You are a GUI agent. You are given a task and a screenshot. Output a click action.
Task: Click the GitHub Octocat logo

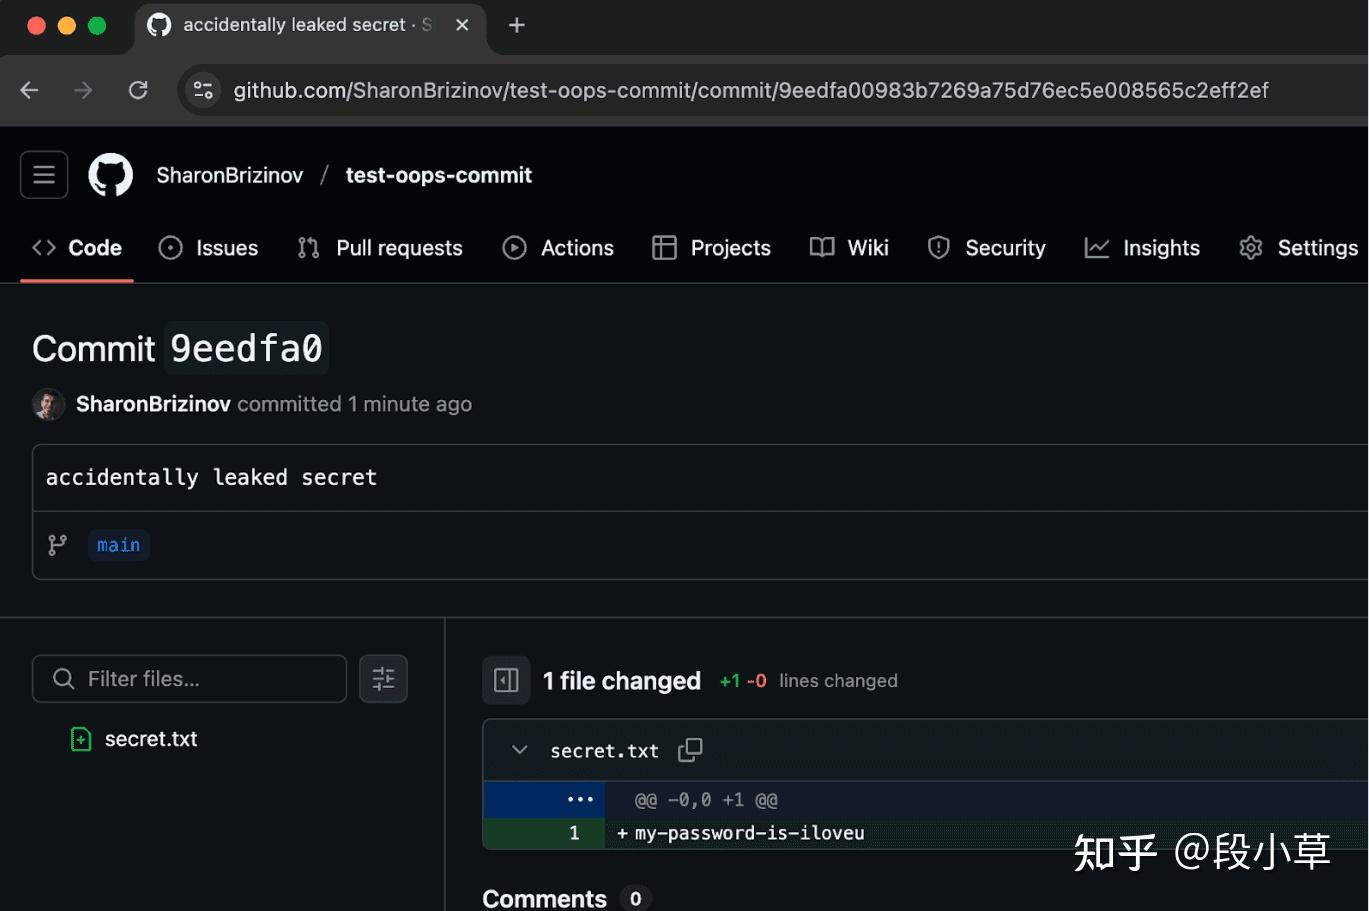111,175
